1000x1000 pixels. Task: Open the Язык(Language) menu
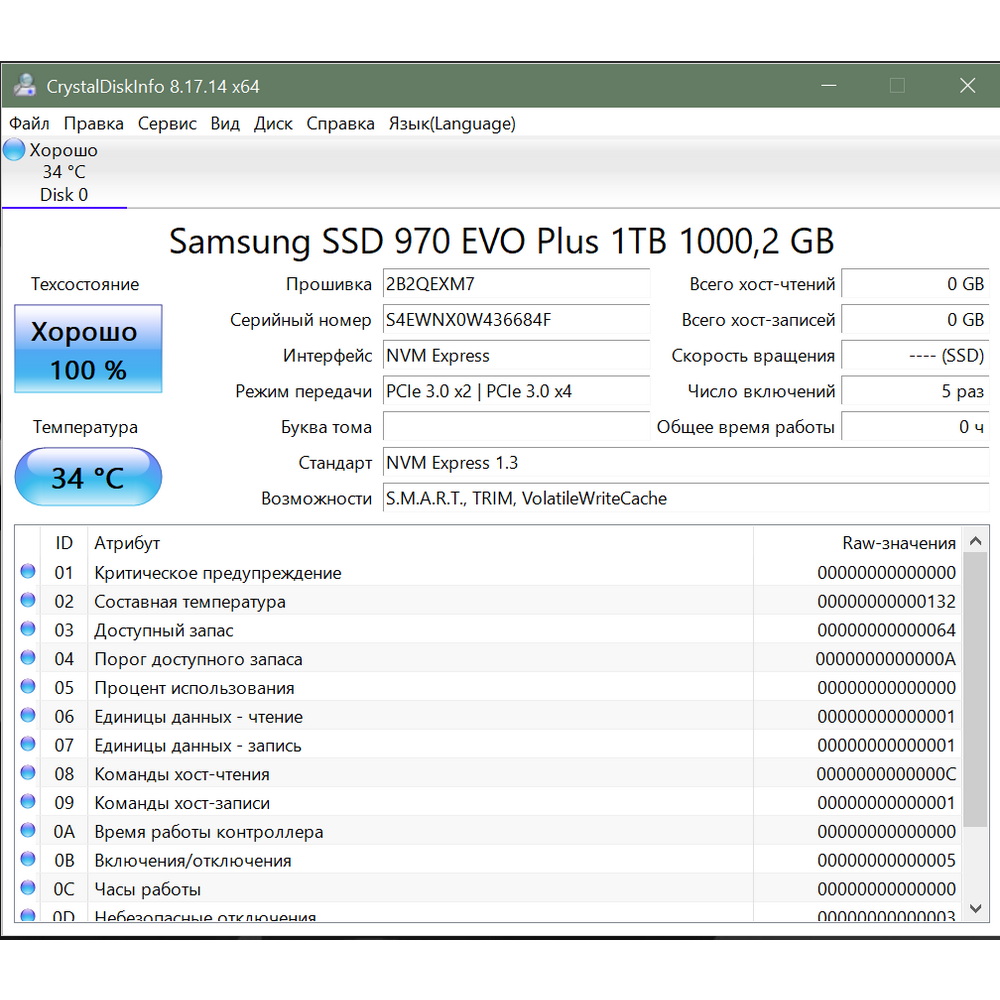point(452,124)
